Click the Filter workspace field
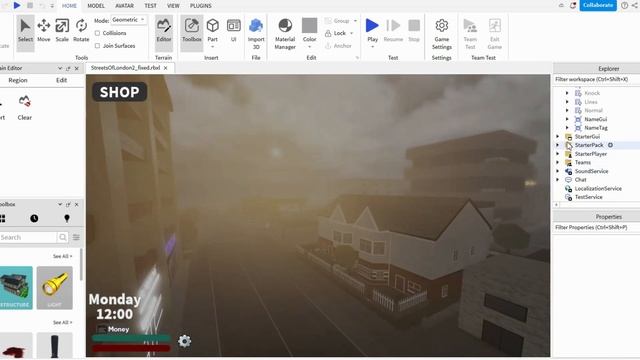This screenshot has height=360, width=640. (x=597, y=79)
